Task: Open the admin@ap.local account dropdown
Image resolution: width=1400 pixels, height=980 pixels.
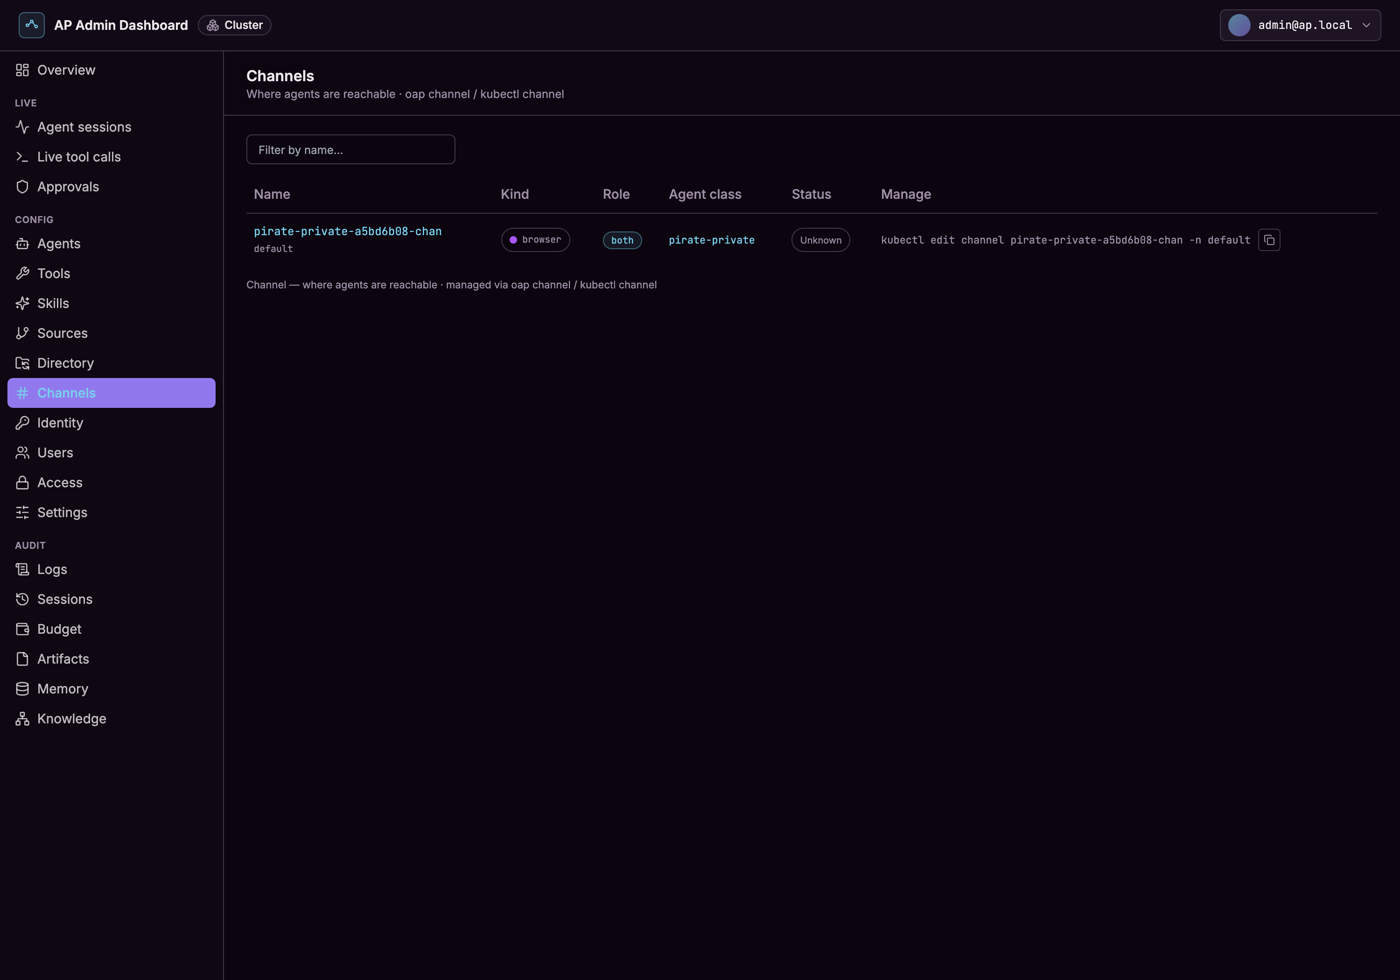Action: coord(1300,25)
